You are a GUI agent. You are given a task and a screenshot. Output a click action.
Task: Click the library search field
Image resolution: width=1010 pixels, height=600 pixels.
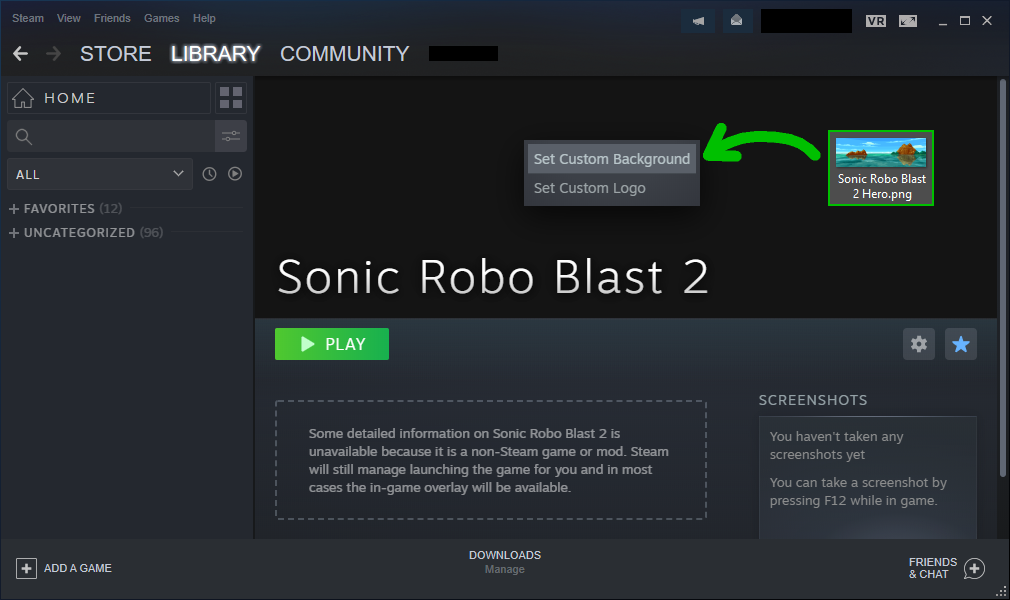(x=111, y=136)
